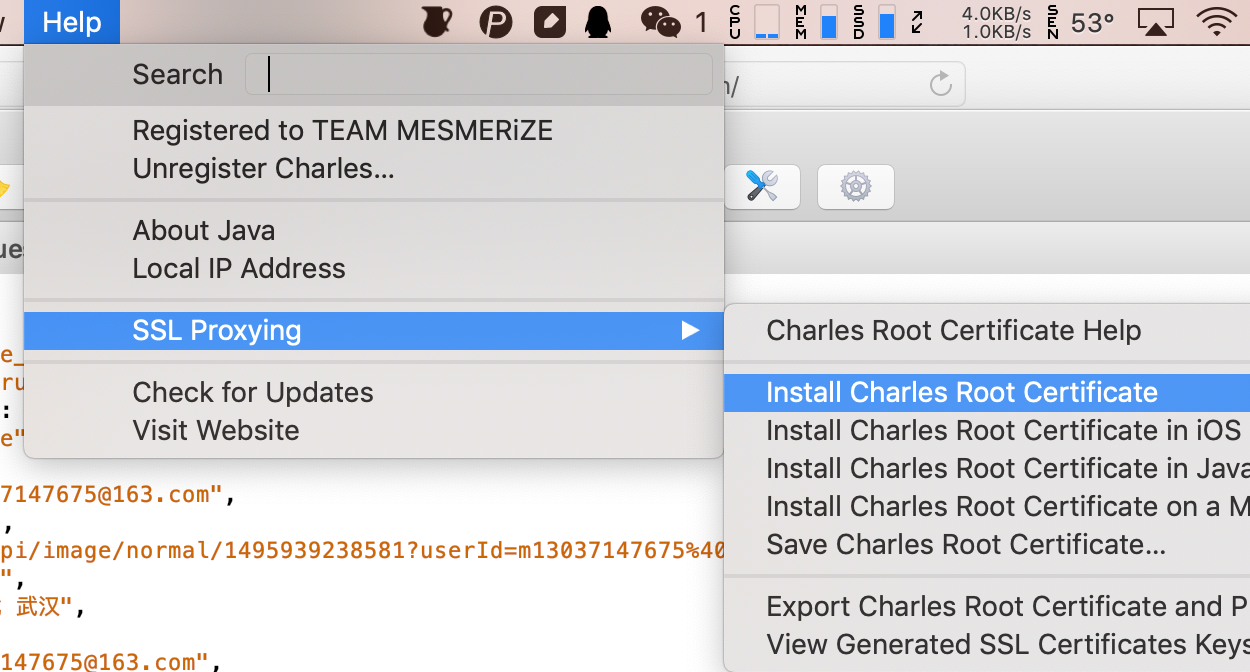Click the image/normal URL text line
The width and height of the screenshot is (1250, 672).
[362, 550]
